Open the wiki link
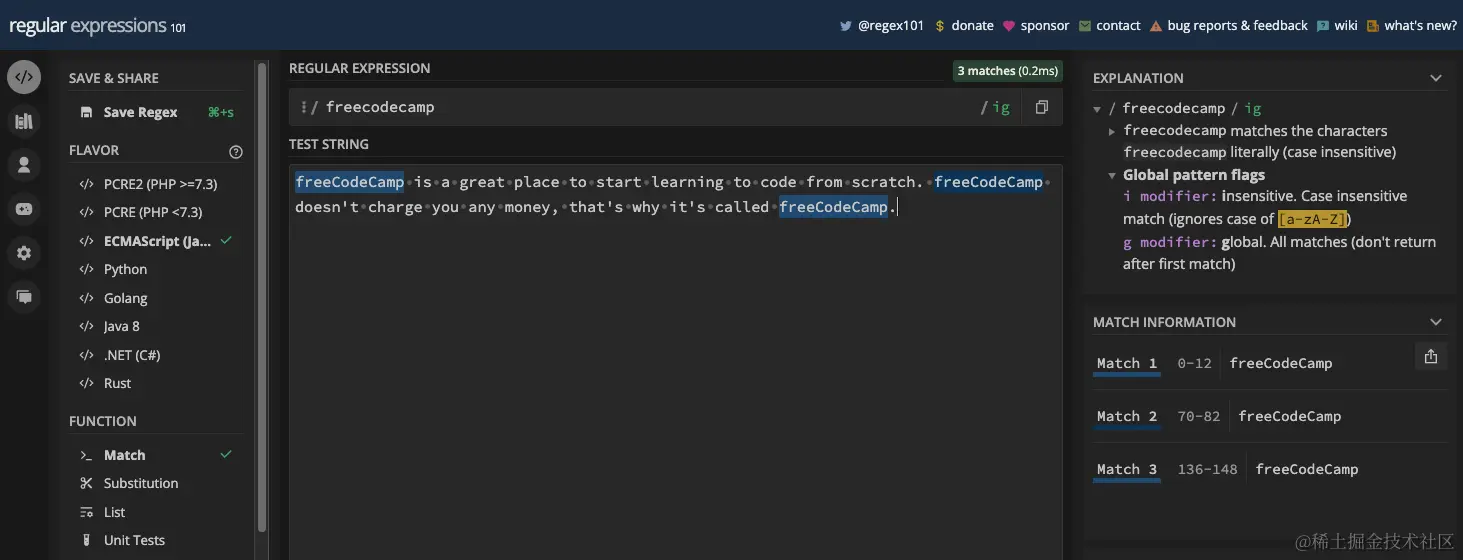The image size is (1463, 560). [1346, 26]
